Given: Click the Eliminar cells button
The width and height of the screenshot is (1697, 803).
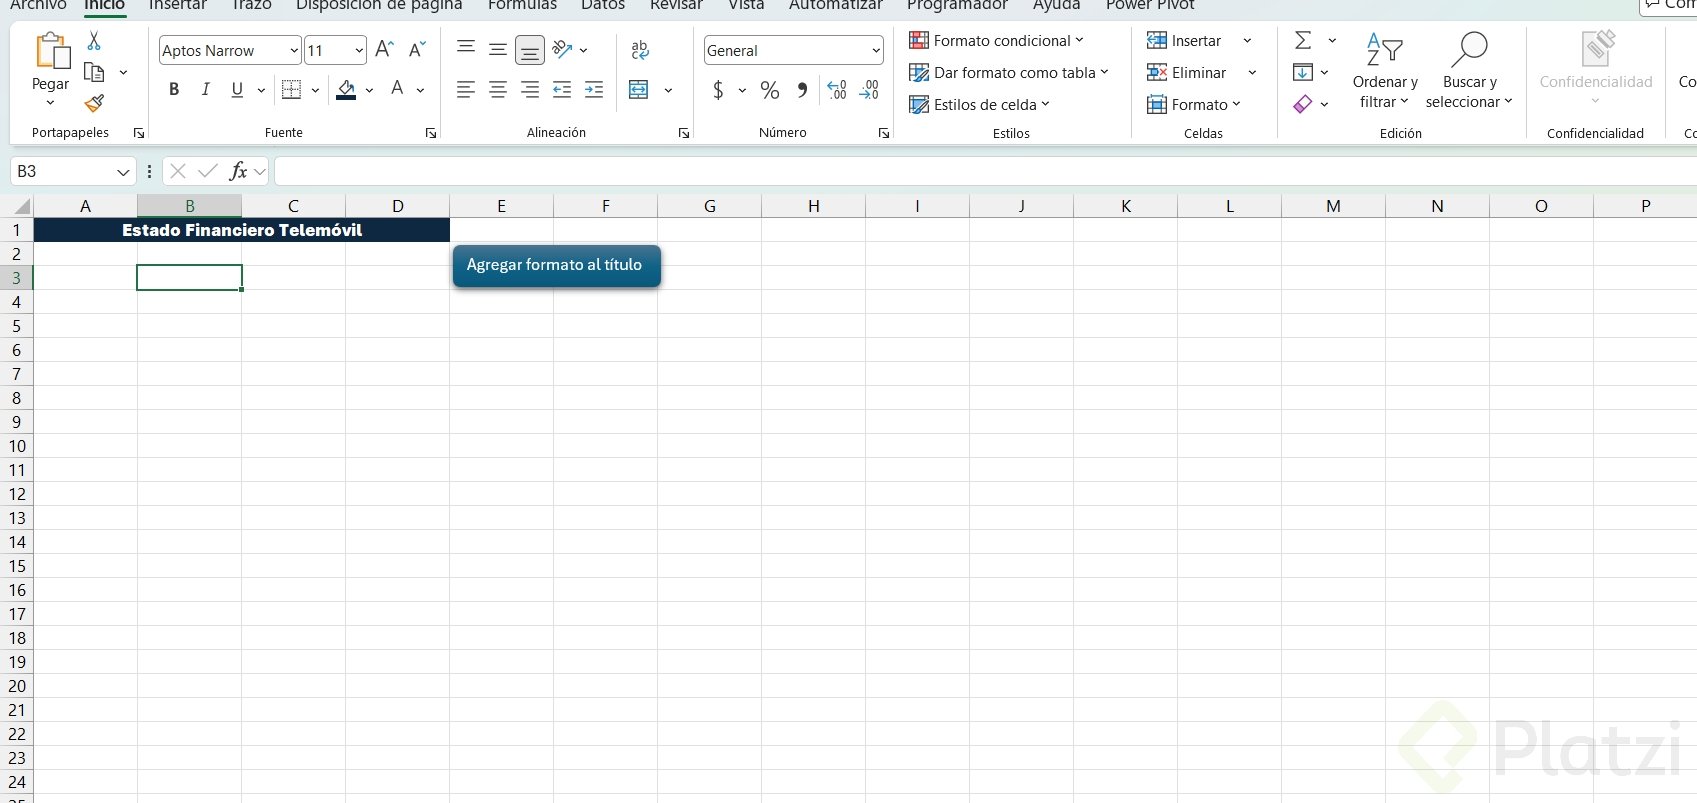Looking at the screenshot, I should click(x=1187, y=73).
